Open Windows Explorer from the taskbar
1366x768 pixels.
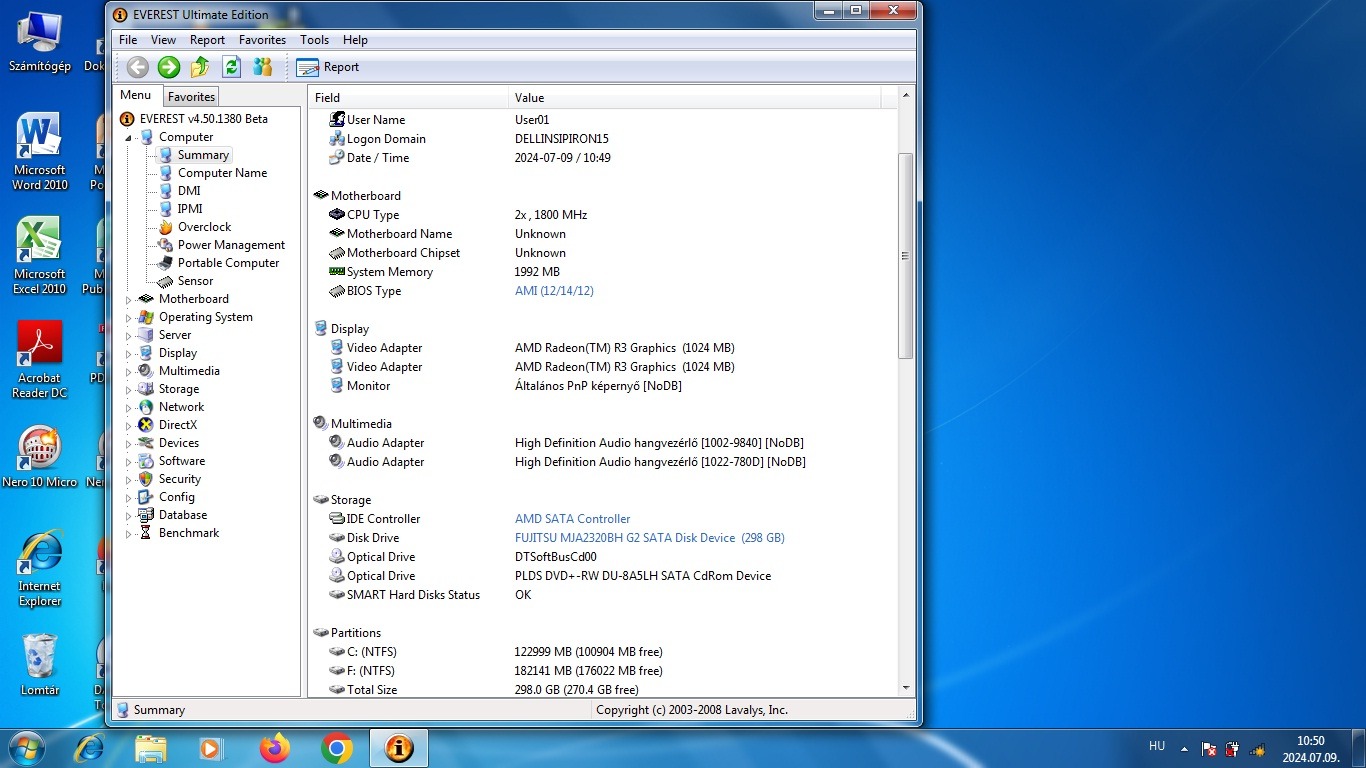[x=151, y=748]
